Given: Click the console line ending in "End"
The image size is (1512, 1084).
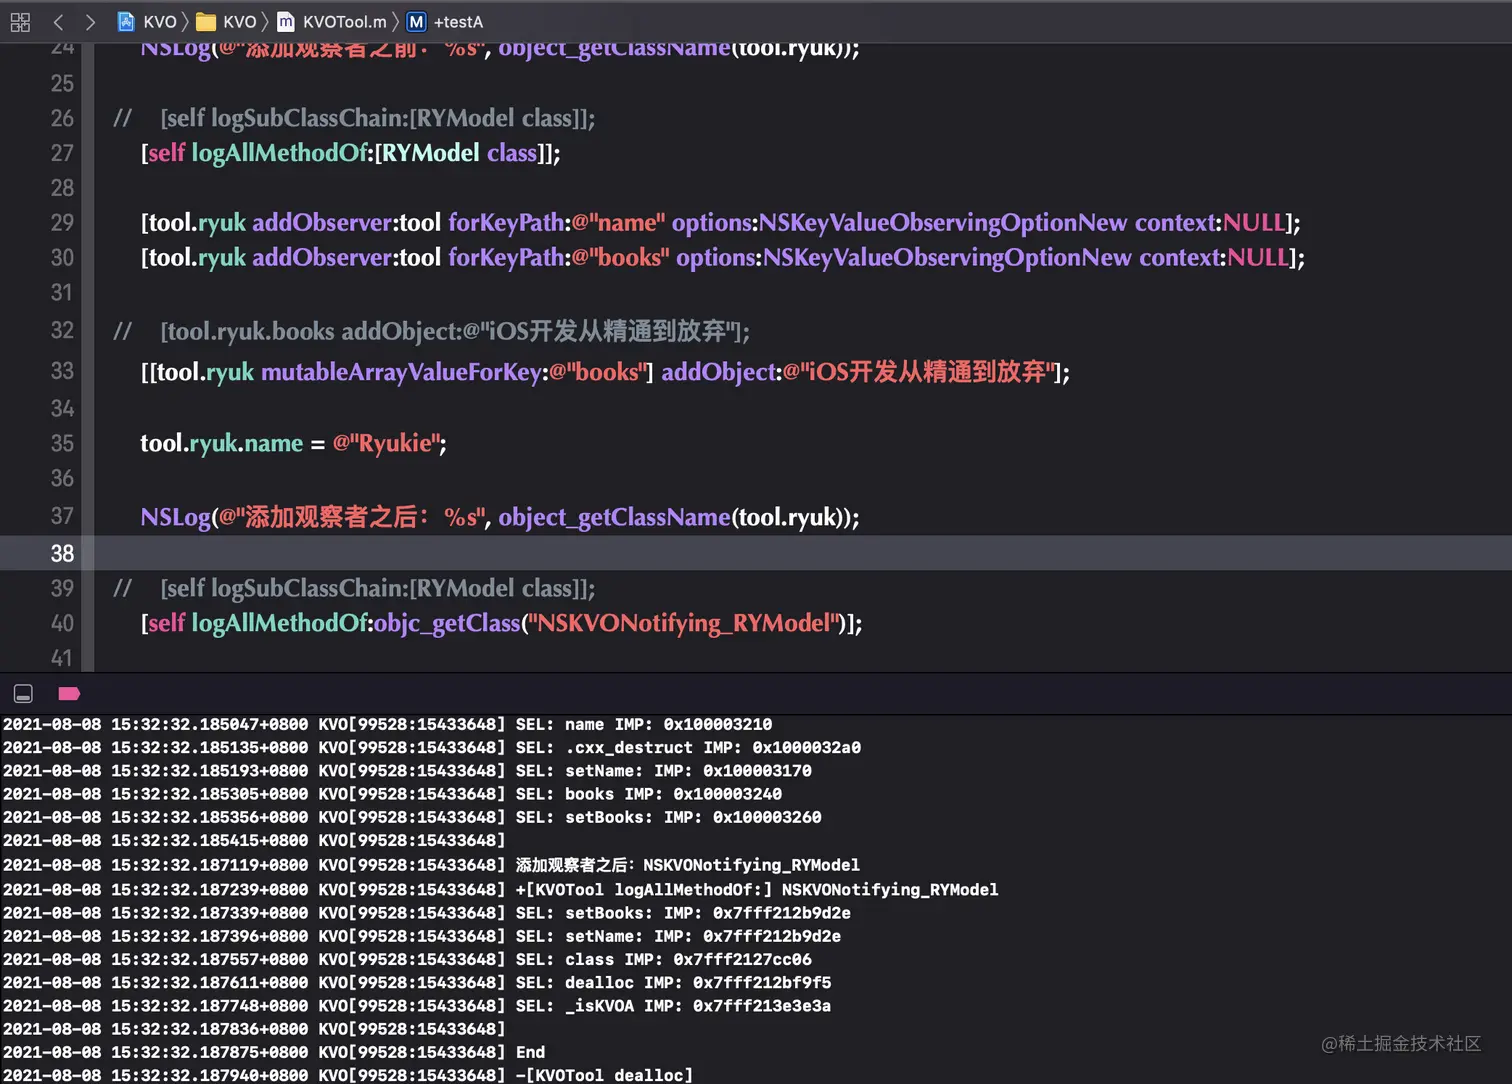Looking at the screenshot, I should 274,1052.
